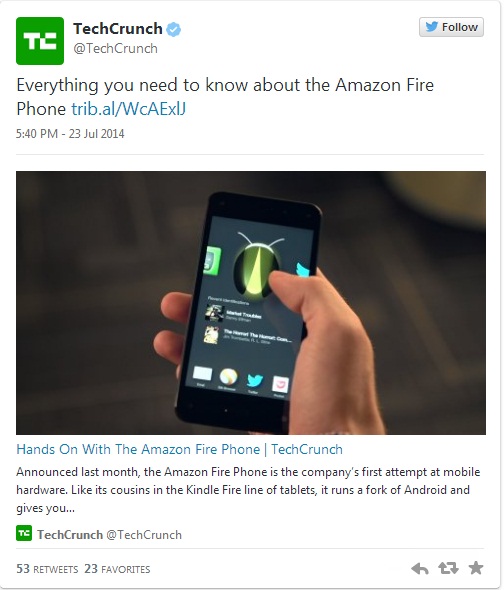
Task: Click the Twitter bird on Follow button
Action: pyautogui.click(x=432, y=26)
